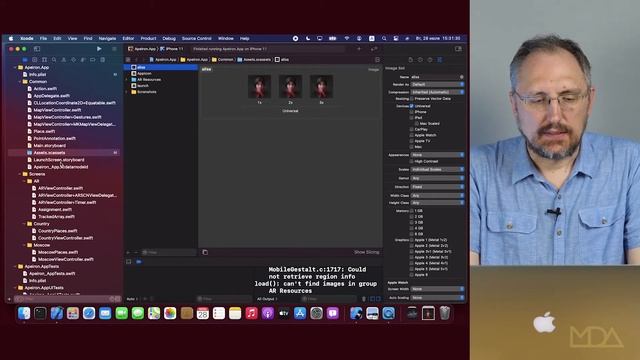This screenshot has width=640, height=360.
Task: Clear the console with the trash icon
Action: point(364,299)
